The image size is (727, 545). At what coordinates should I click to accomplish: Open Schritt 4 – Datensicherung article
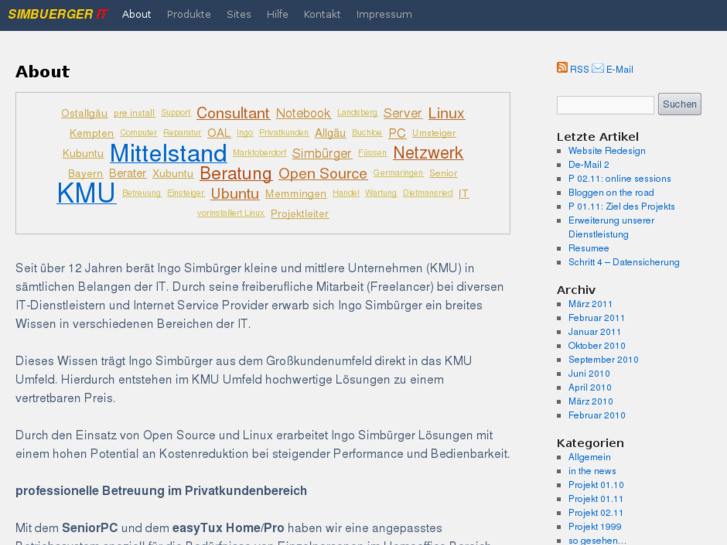pos(624,262)
